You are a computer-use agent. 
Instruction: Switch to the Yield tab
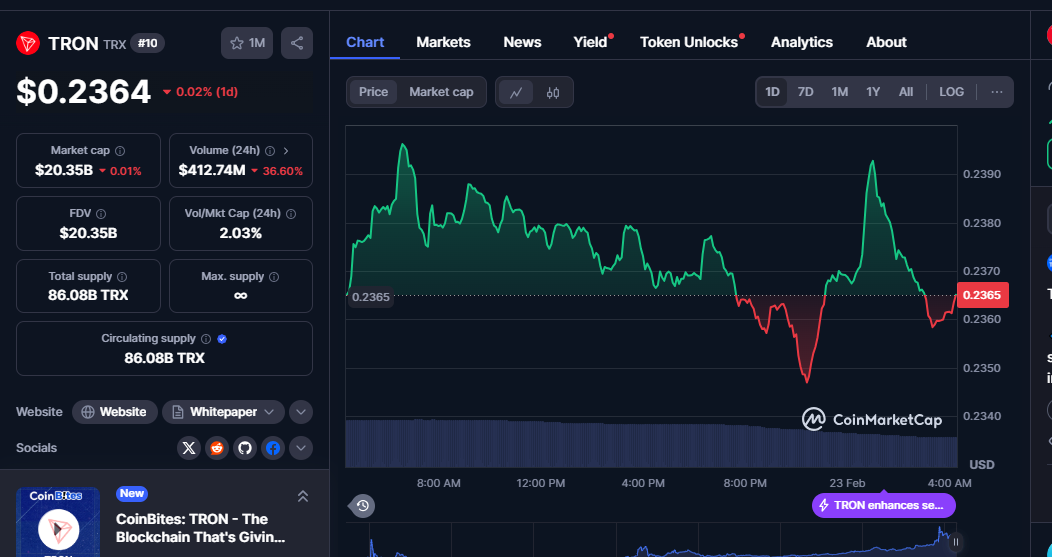(590, 42)
